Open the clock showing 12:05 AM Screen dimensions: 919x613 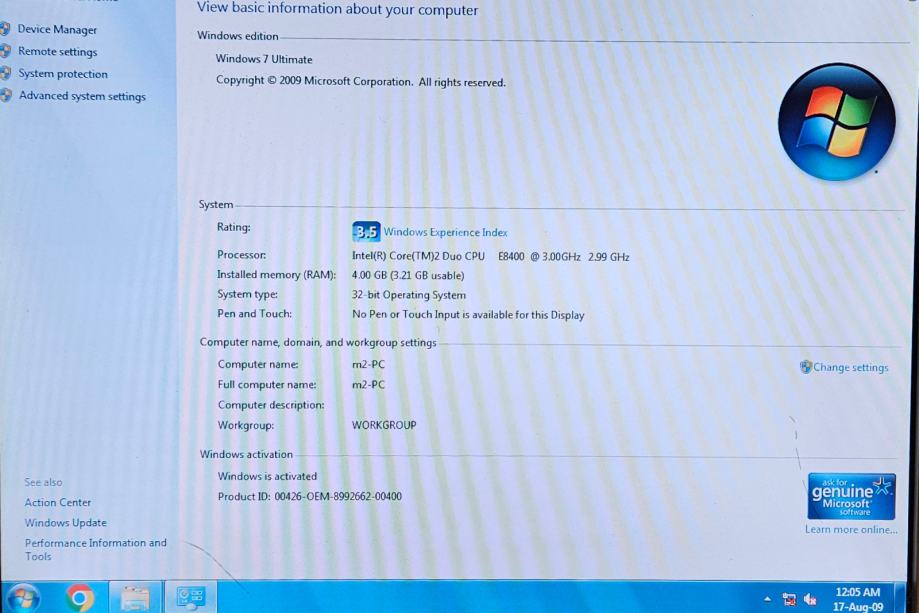coord(857,600)
